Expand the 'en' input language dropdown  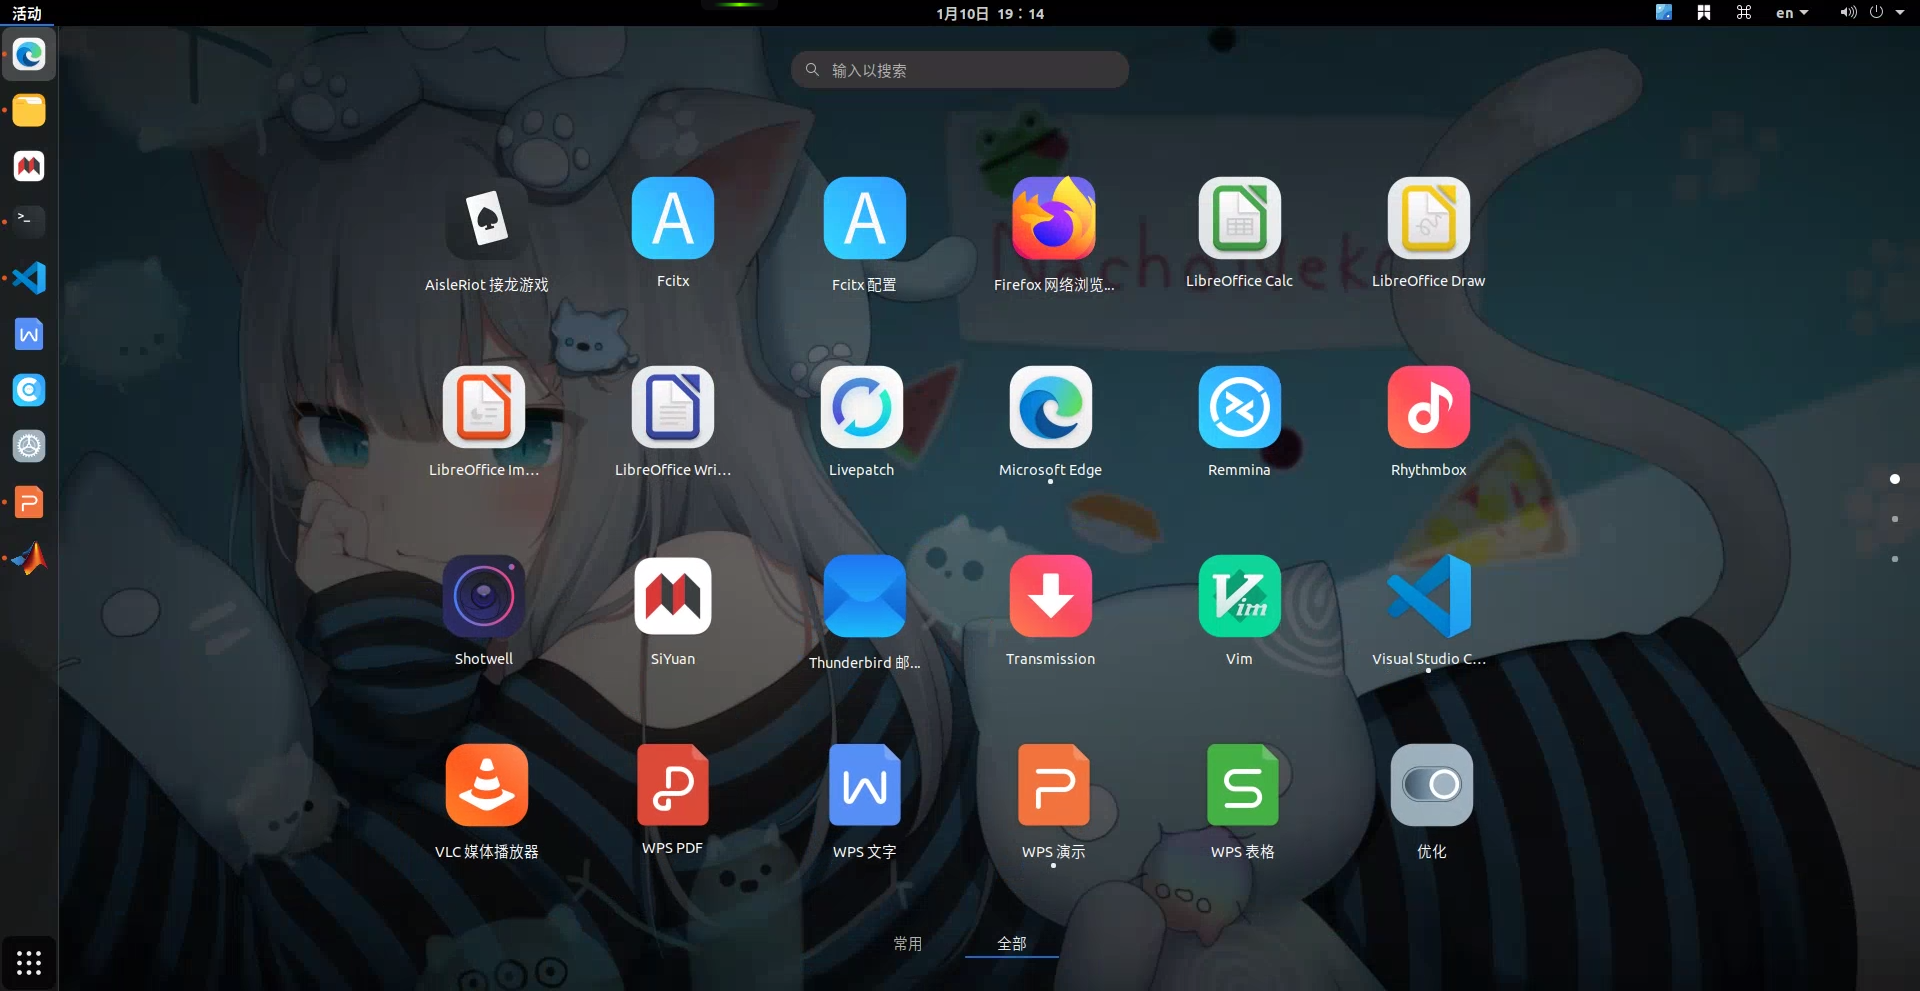[x=1791, y=13]
